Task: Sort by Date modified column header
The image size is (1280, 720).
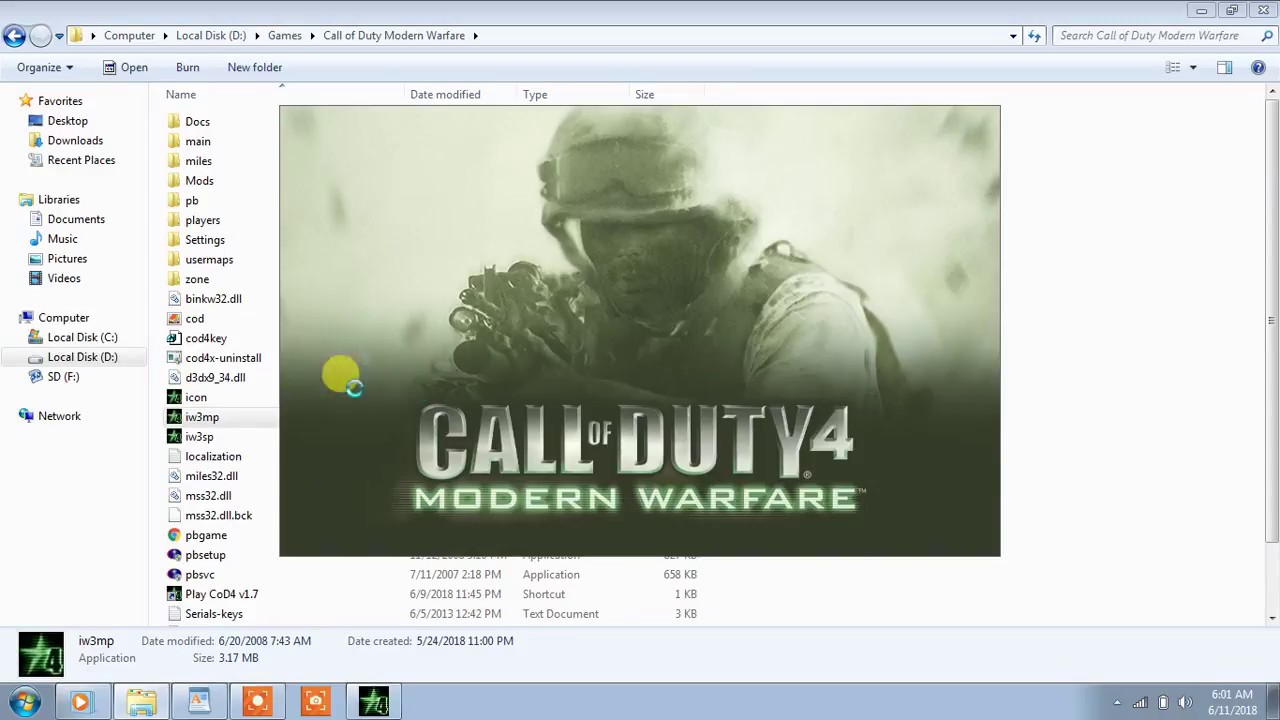Action: pyautogui.click(x=445, y=94)
